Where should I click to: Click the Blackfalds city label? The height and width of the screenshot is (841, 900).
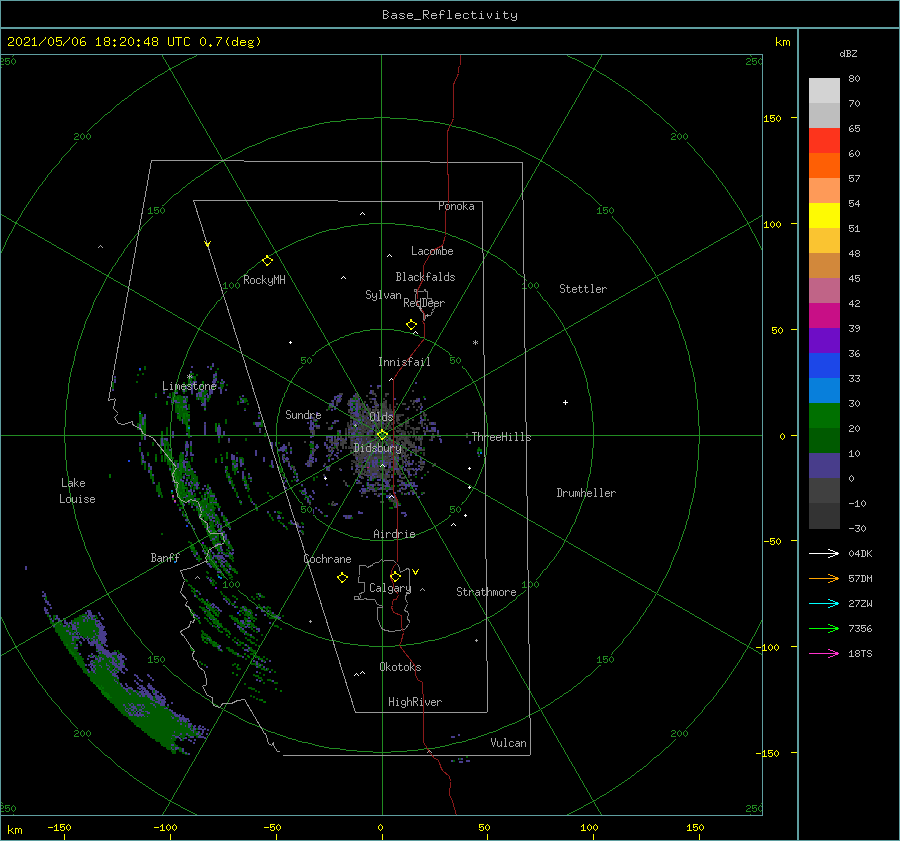pos(425,277)
